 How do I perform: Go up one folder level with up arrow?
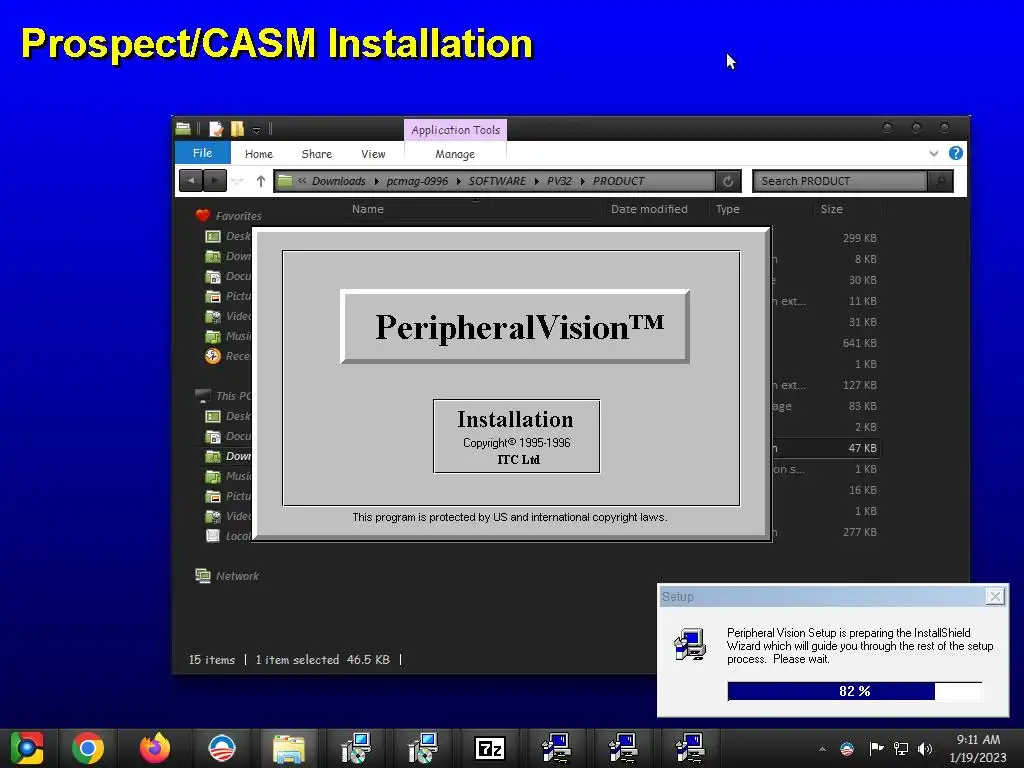click(x=261, y=181)
